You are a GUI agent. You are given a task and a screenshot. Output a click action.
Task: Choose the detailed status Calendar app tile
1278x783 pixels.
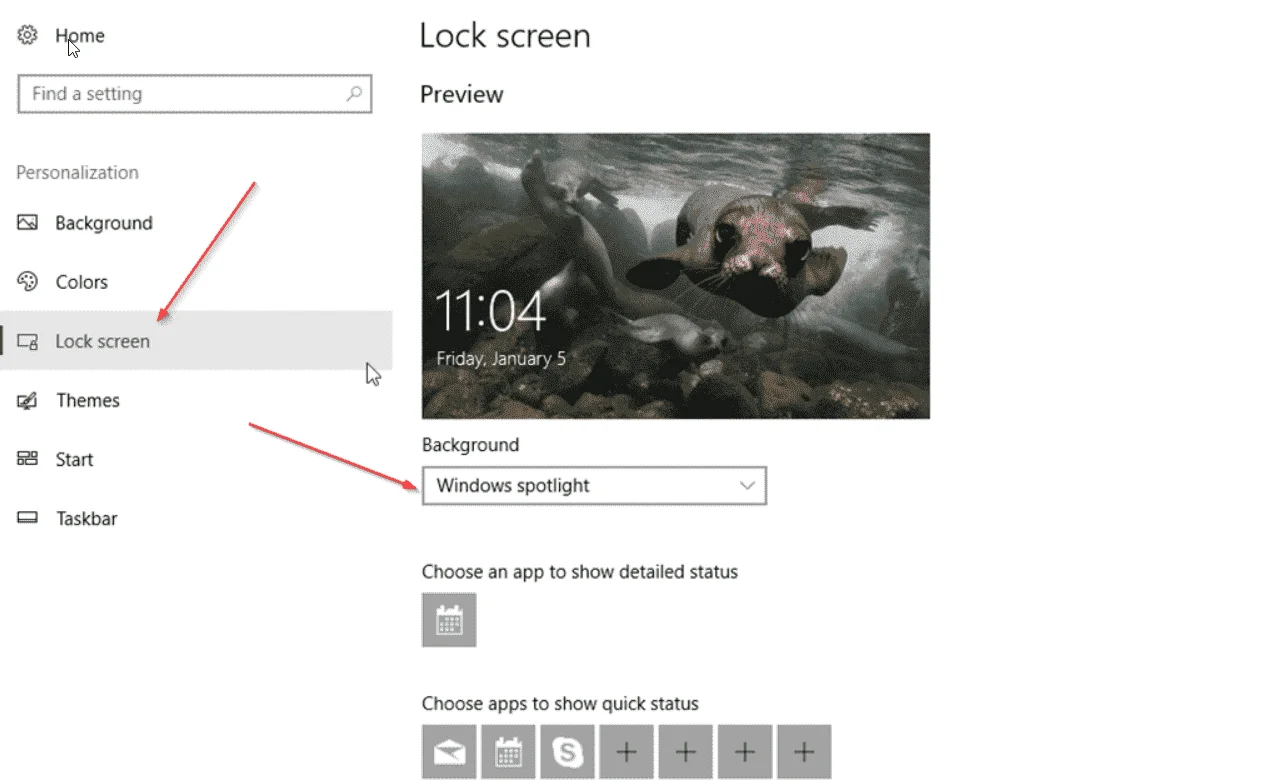tap(449, 620)
